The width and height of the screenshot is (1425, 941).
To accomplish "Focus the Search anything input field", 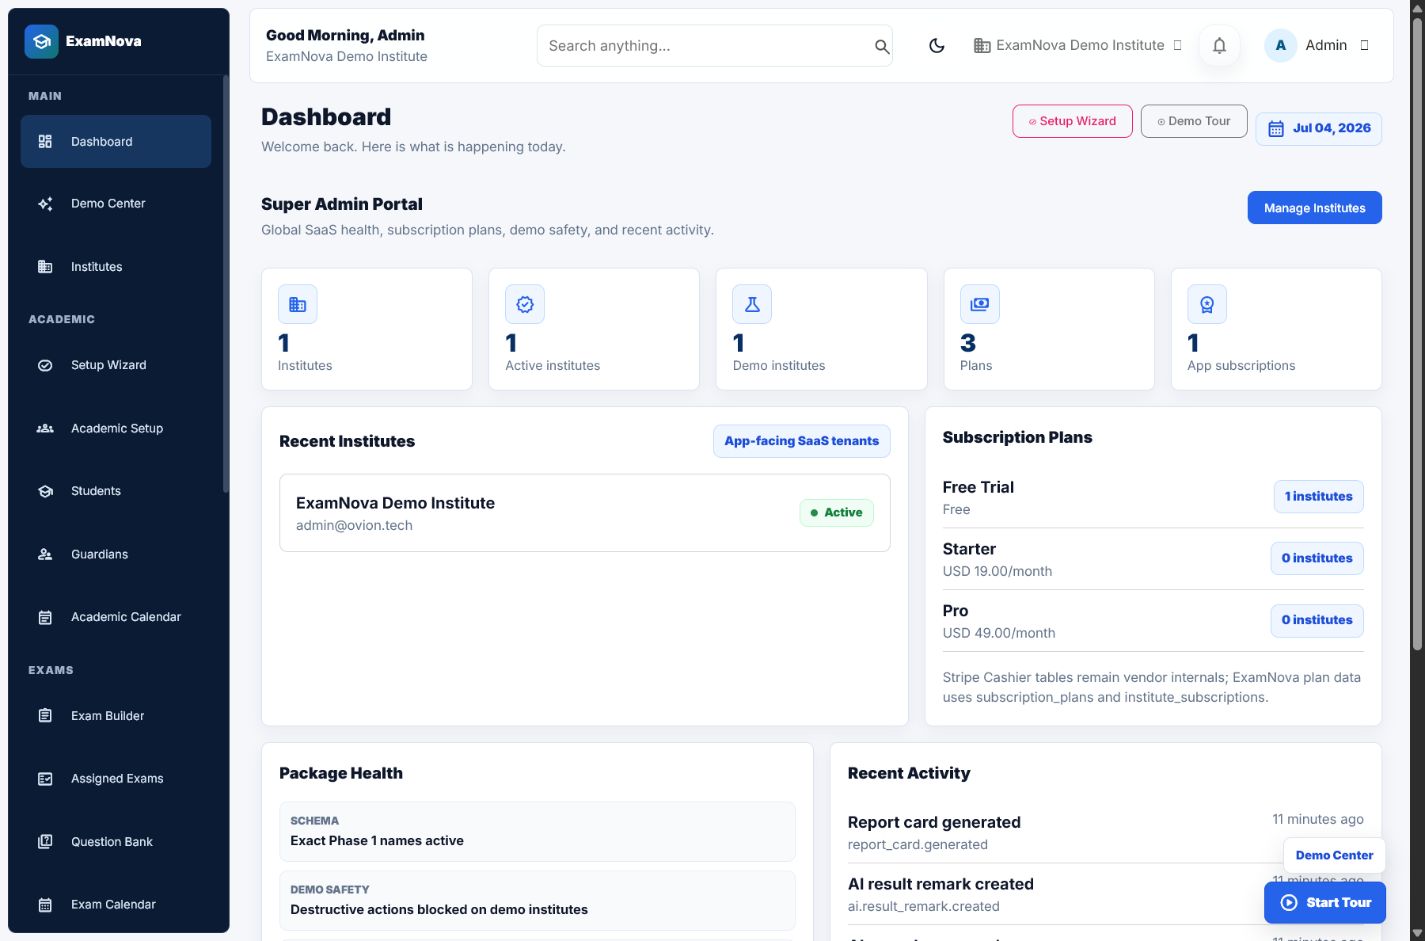I will (714, 46).
